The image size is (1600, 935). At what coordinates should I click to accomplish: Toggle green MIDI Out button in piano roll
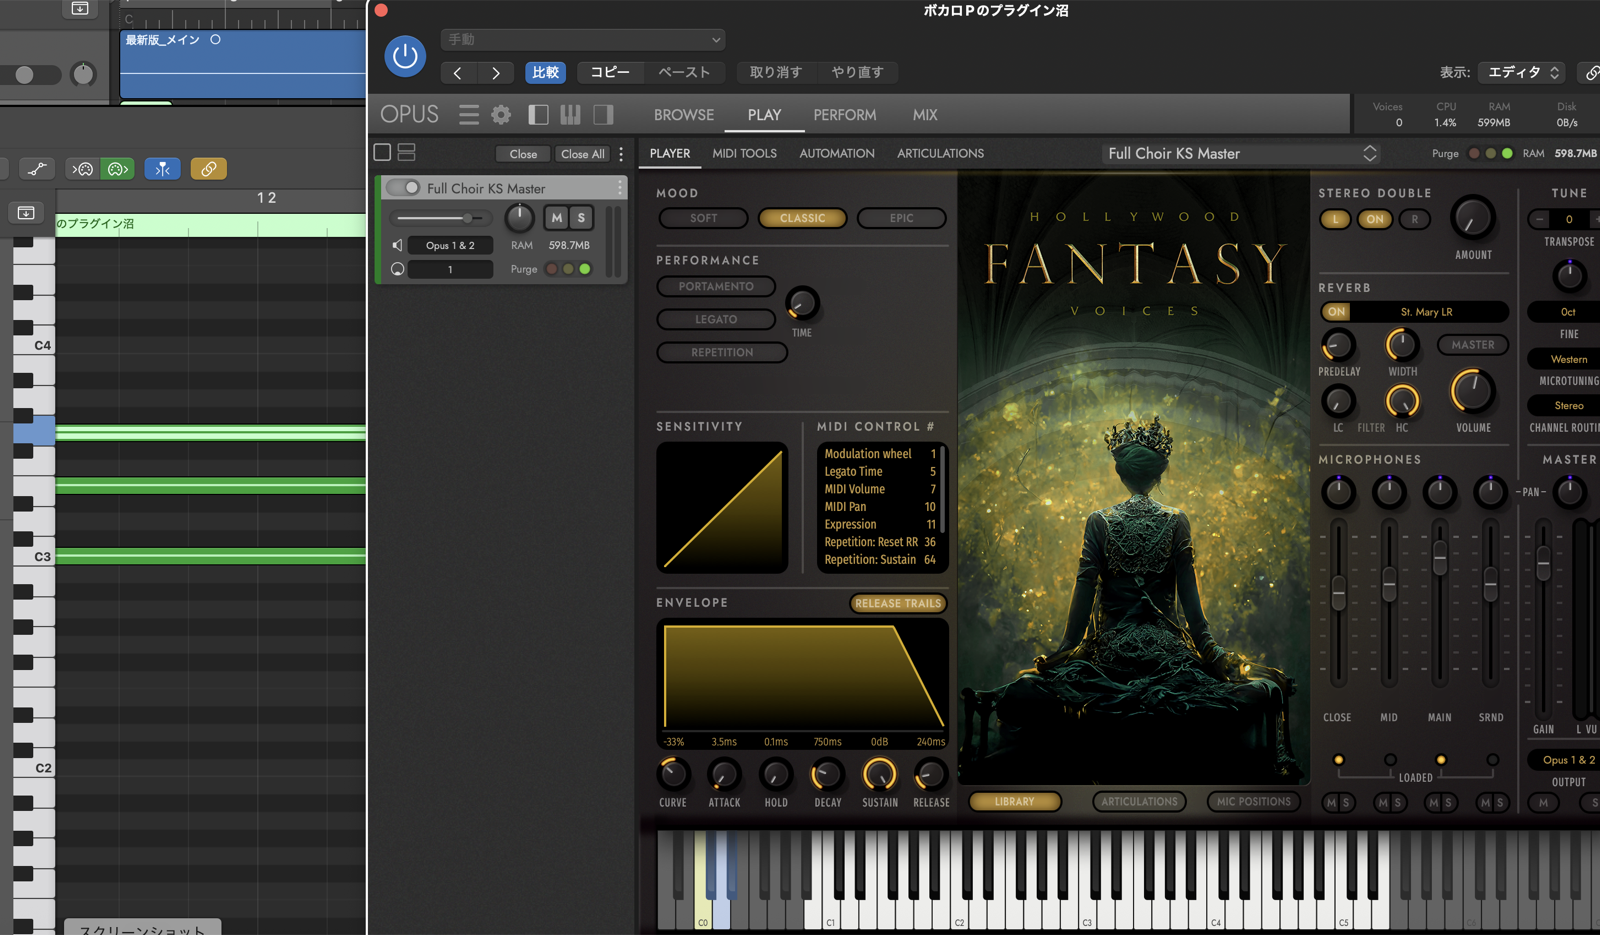click(117, 169)
